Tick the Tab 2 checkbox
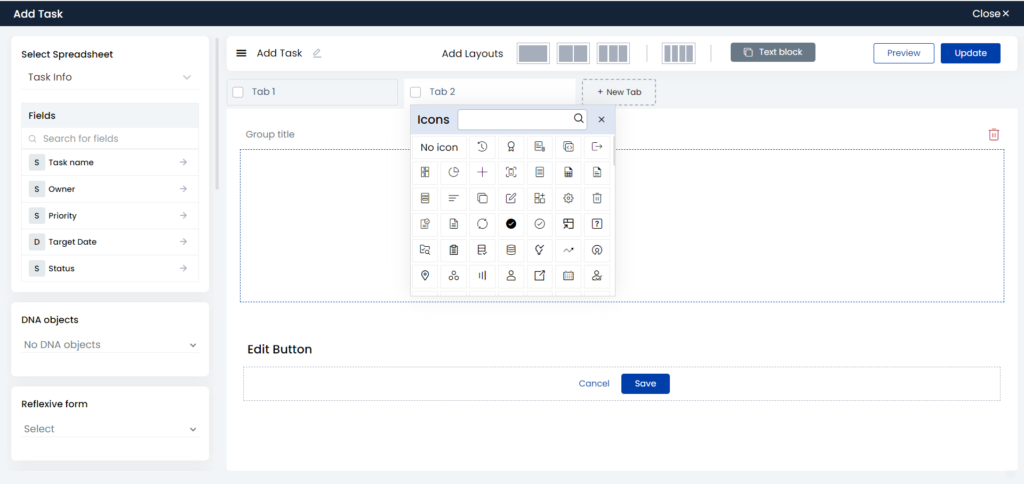 [x=416, y=92]
